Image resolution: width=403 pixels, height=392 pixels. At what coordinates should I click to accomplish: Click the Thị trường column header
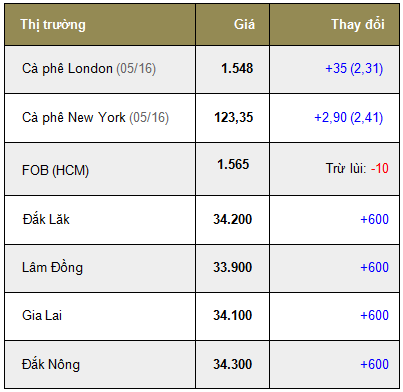tap(53, 25)
